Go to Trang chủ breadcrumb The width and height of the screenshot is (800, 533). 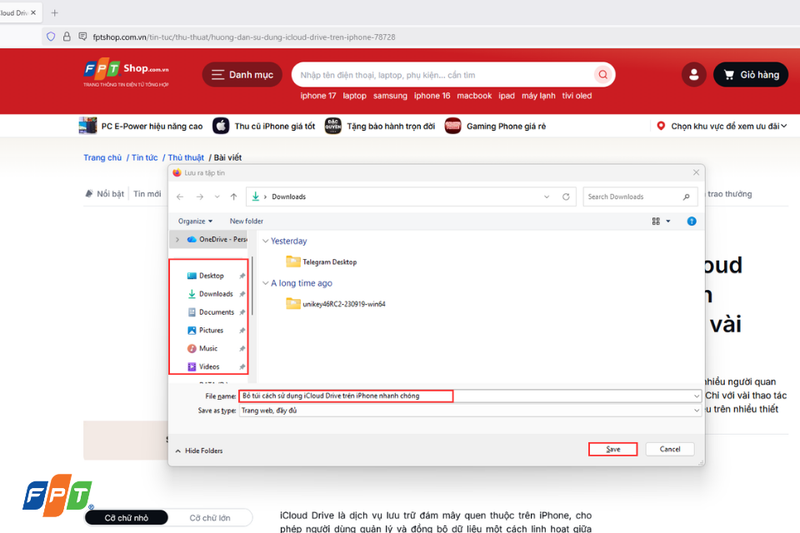pos(103,158)
